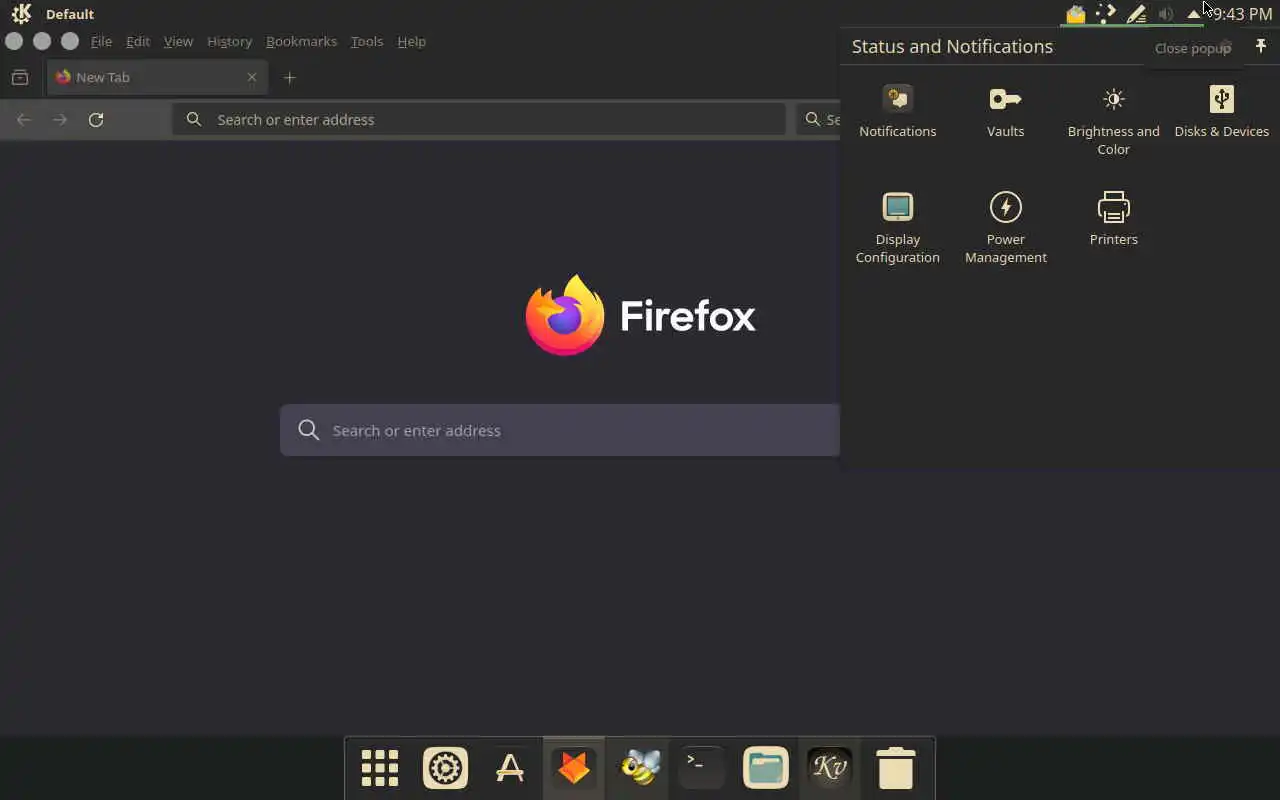Viewport: 1280px width, 800px height.
Task: Reload the current page
Action: [x=96, y=119]
